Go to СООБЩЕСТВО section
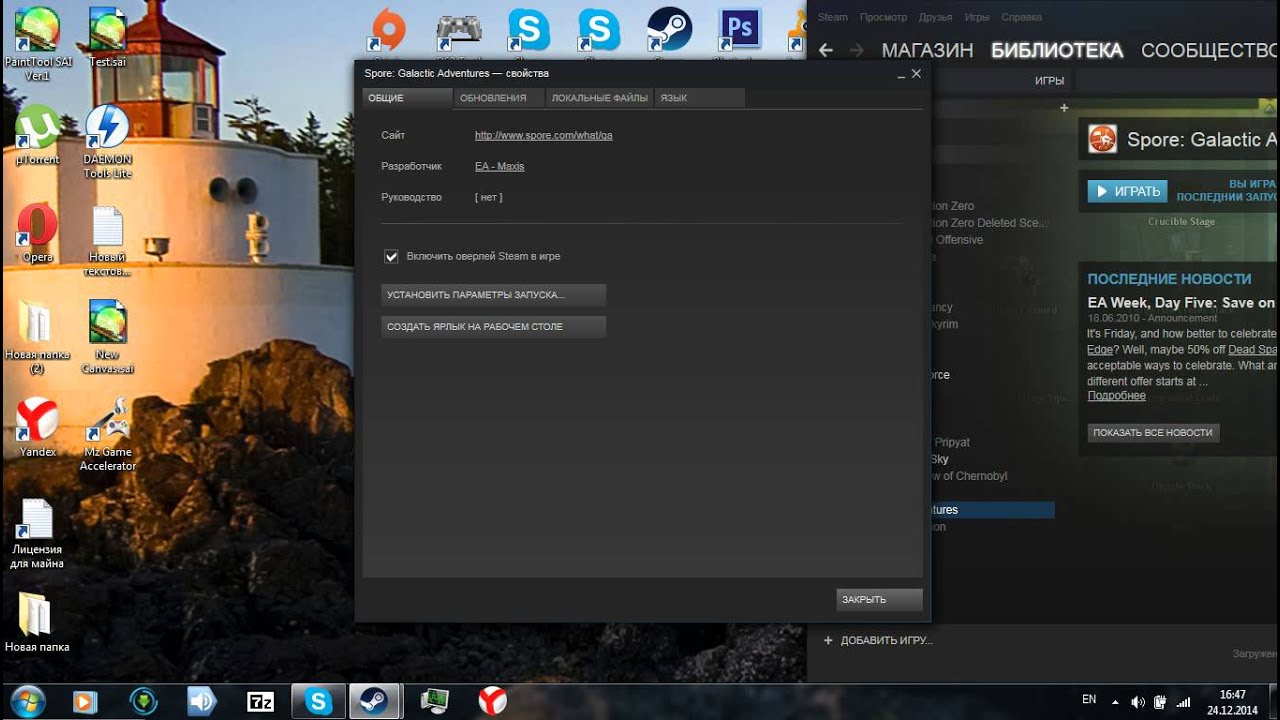 1210,50
